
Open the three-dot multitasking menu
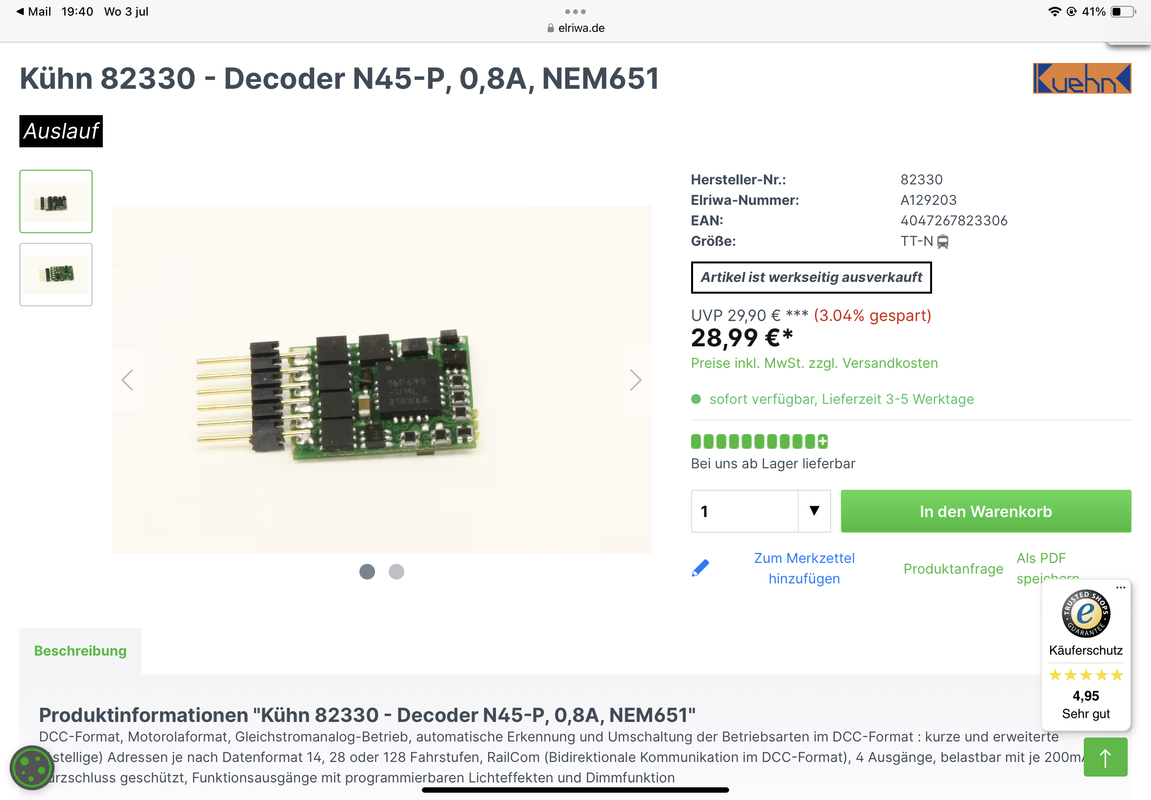[x=576, y=12]
